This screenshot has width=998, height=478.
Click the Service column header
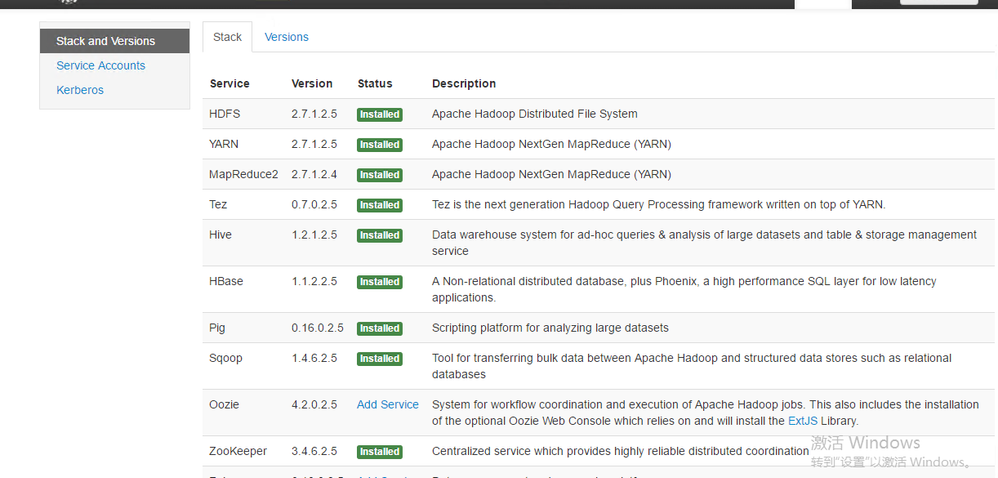pos(230,84)
